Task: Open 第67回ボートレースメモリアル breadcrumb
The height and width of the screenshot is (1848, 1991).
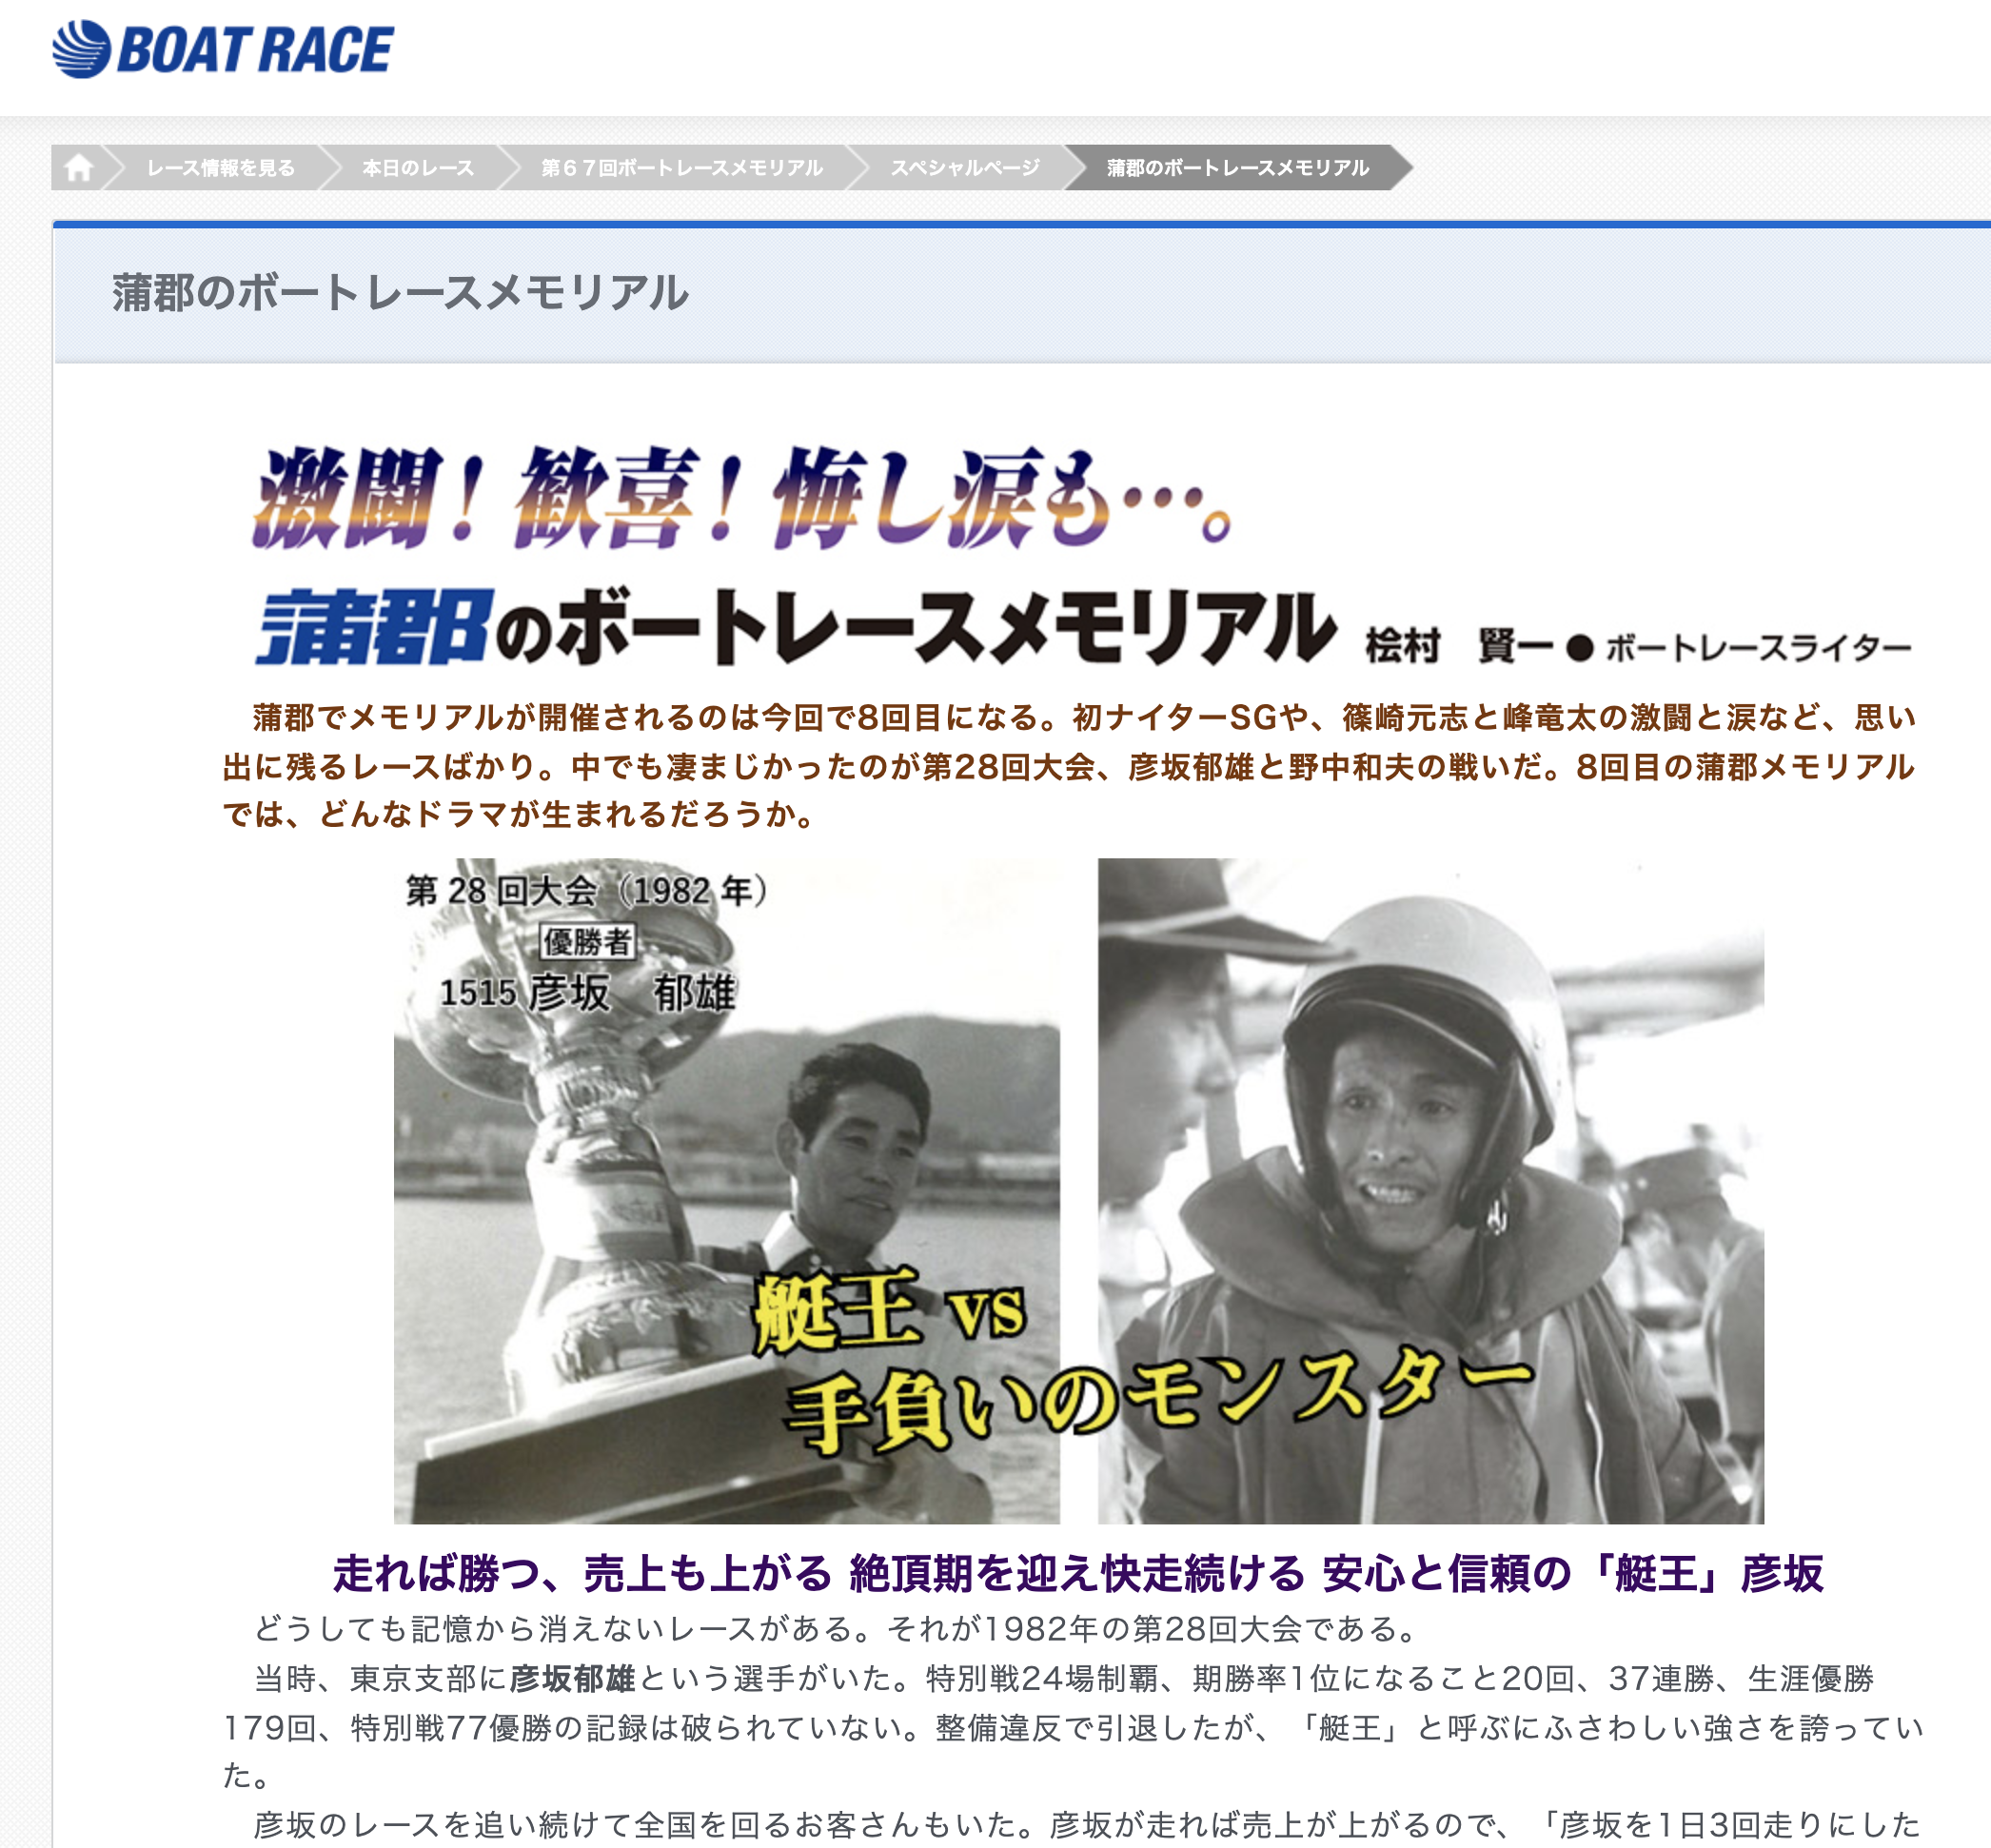Action: (x=682, y=168)
